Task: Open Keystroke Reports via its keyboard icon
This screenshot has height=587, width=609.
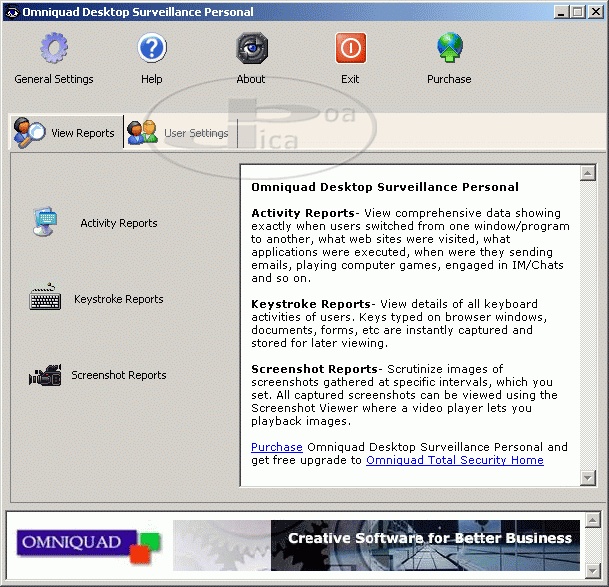Action: [46, 298]
